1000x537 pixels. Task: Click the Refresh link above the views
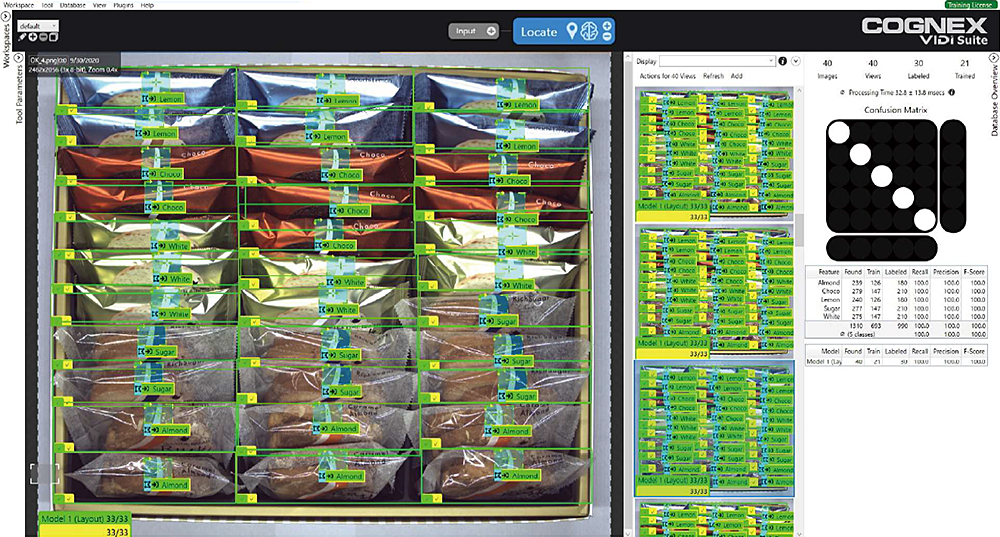tap(713, 76)
